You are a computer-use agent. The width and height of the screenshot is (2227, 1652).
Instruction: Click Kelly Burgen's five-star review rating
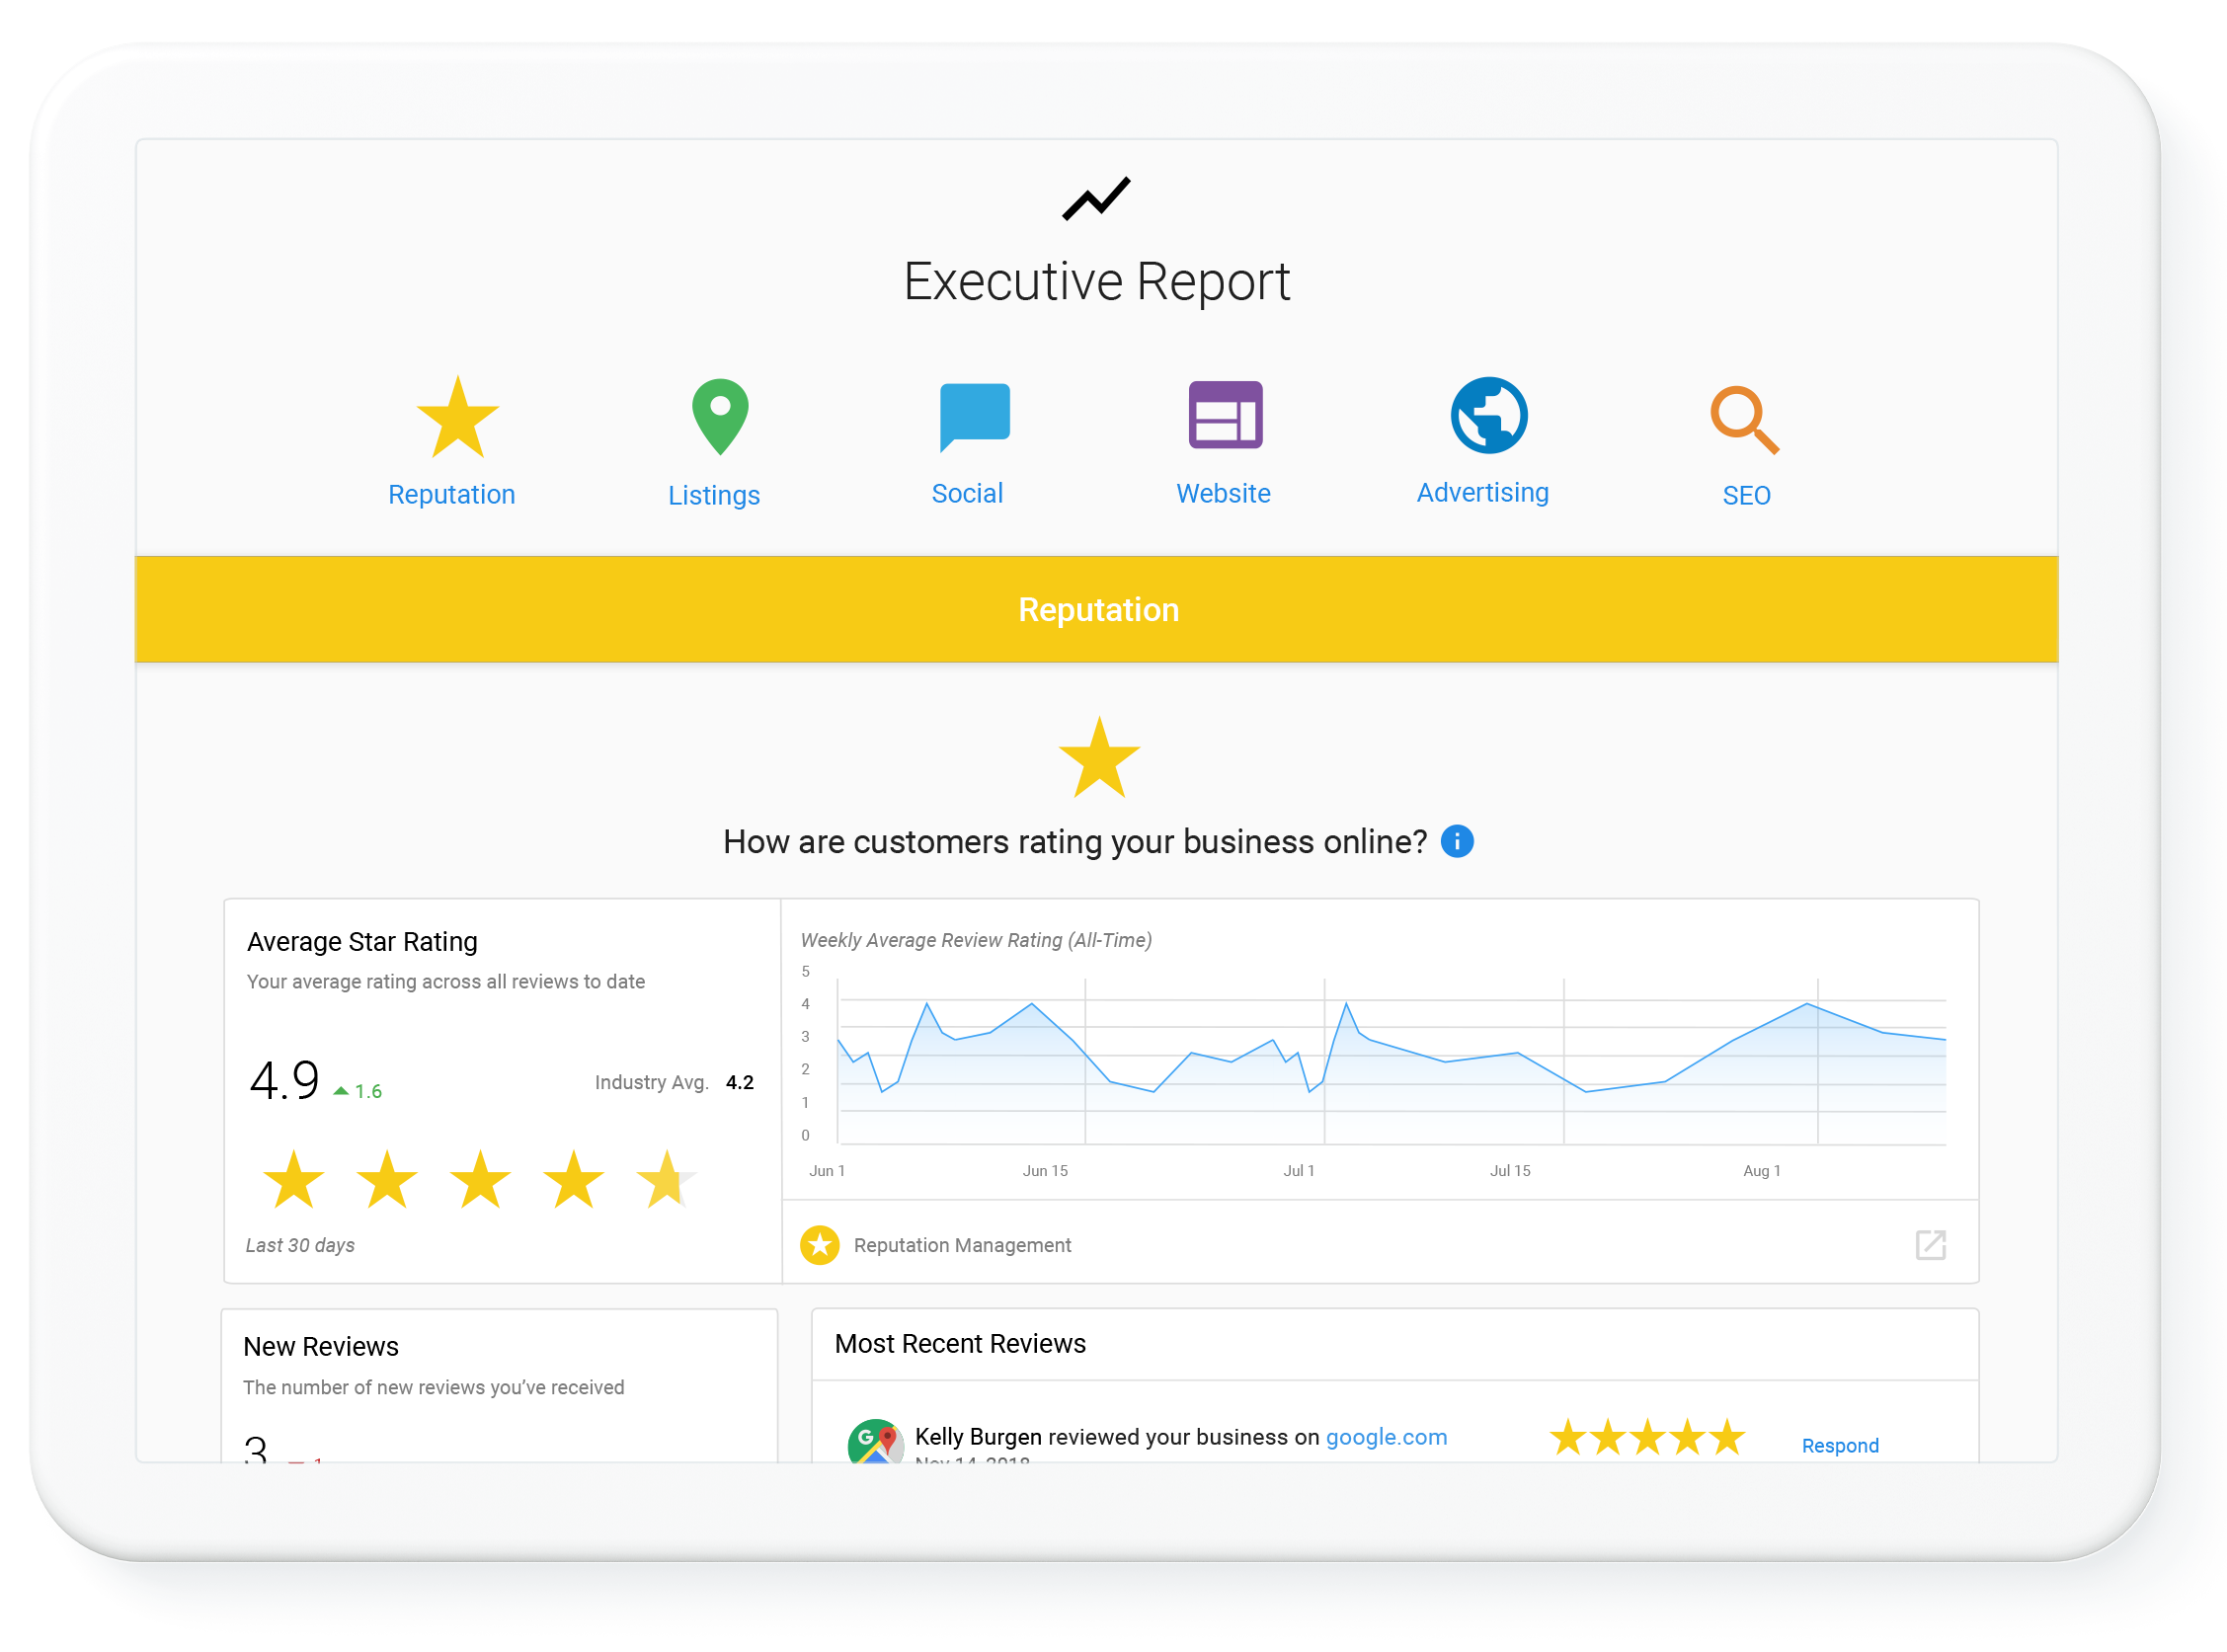[1647, 1437]
